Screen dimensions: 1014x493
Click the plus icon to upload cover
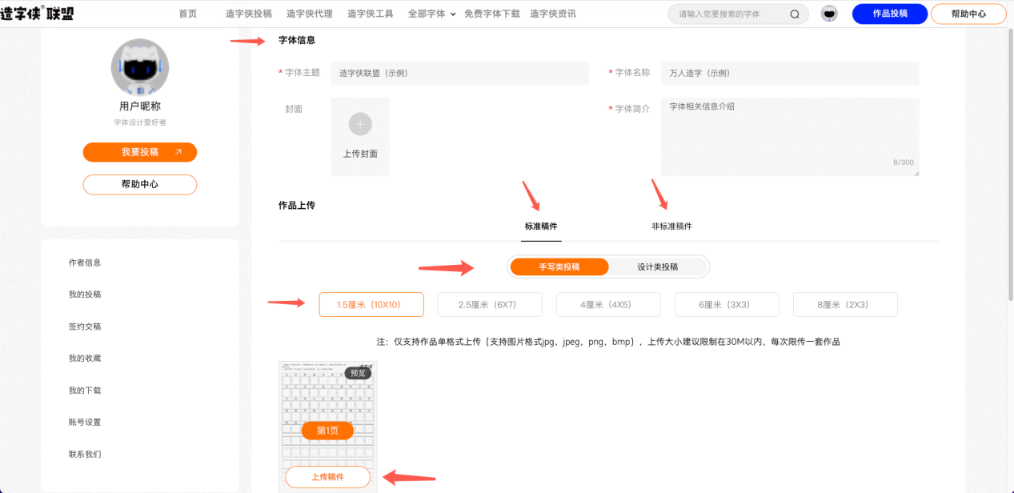tap(360, 124)
